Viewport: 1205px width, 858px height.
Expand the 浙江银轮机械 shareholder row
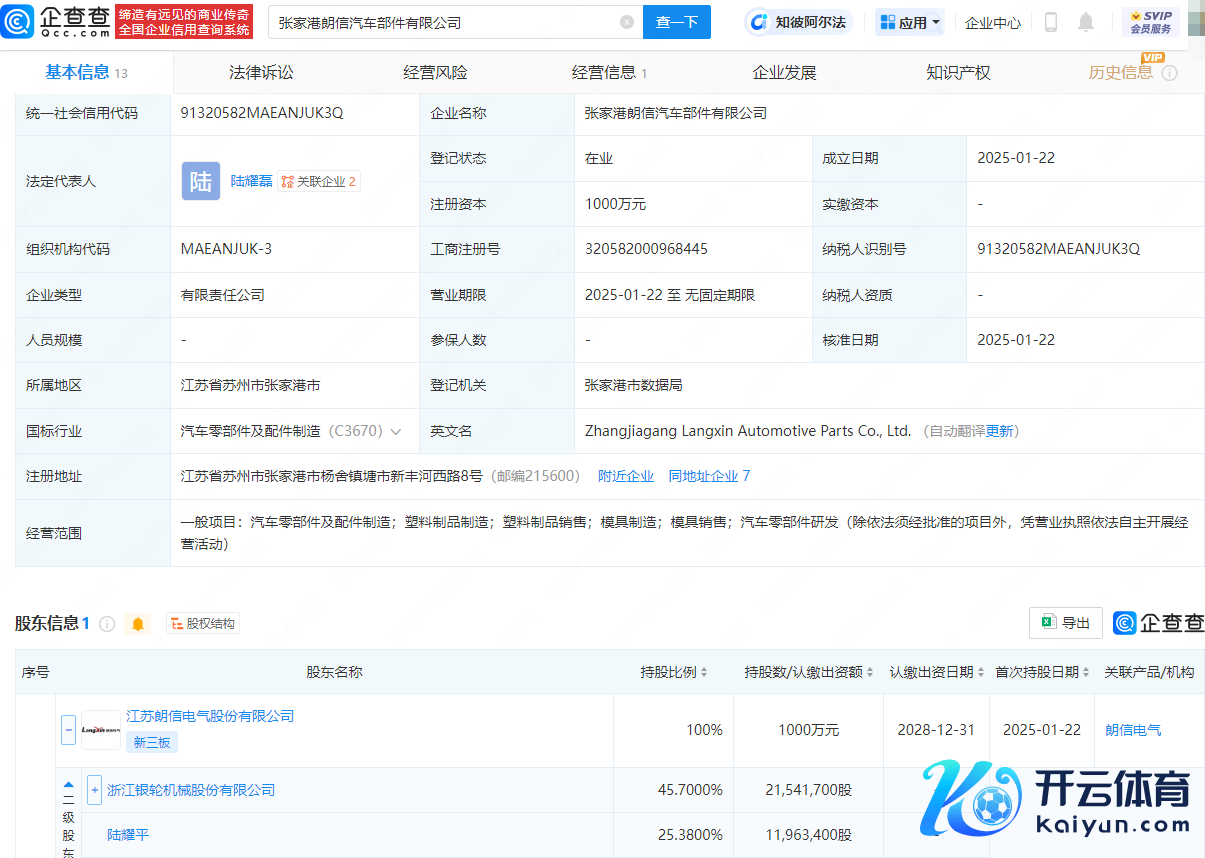(95, 790)
